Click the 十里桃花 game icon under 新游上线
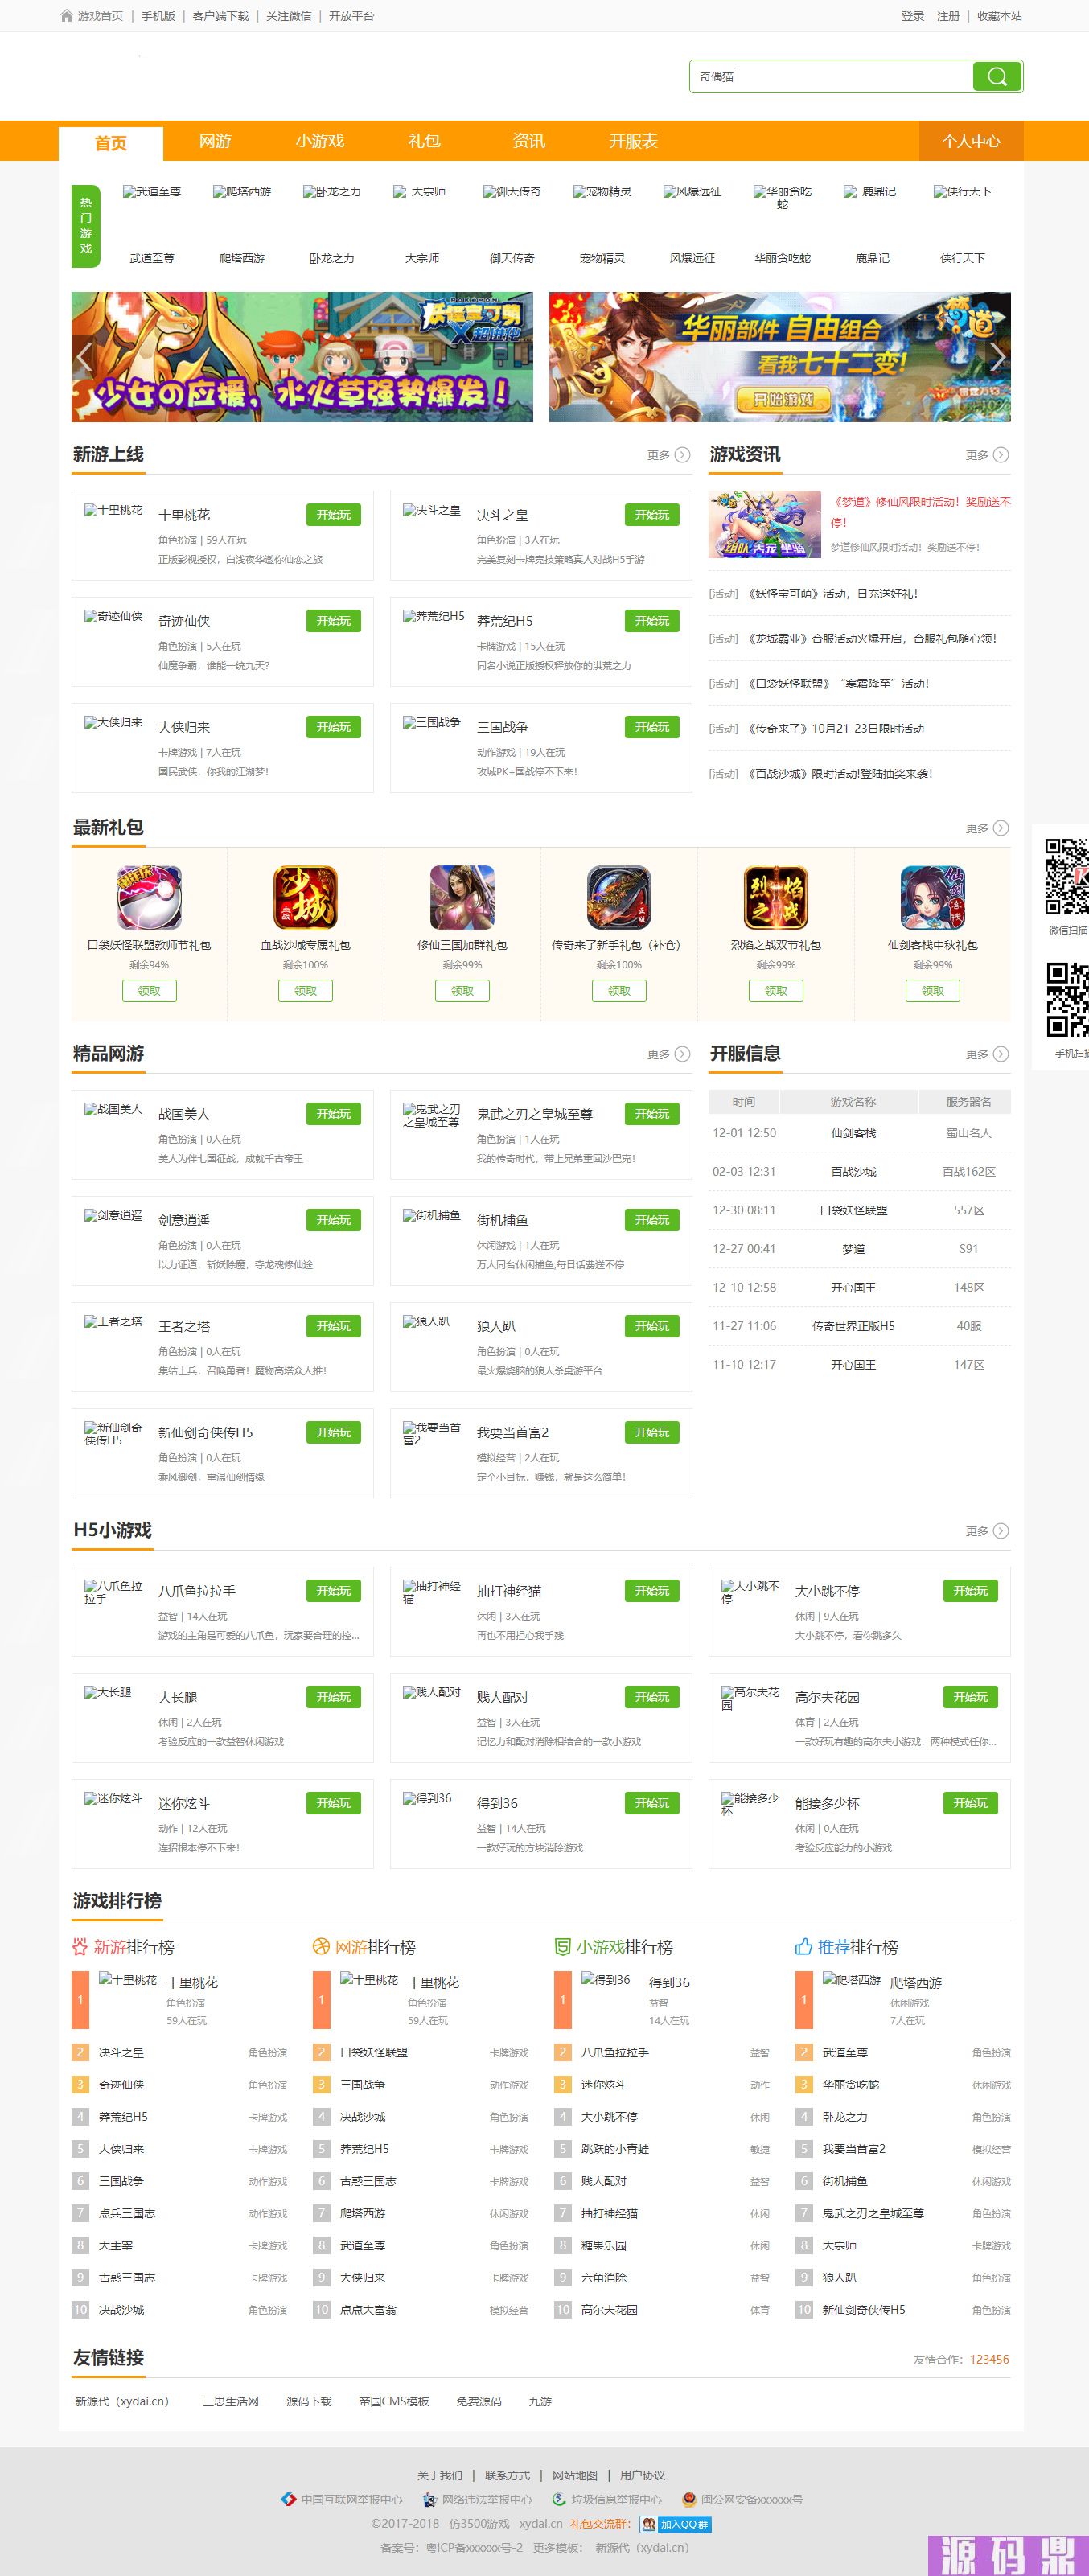This screenshot has height=2576, width=1089. (x=113, y=510)
